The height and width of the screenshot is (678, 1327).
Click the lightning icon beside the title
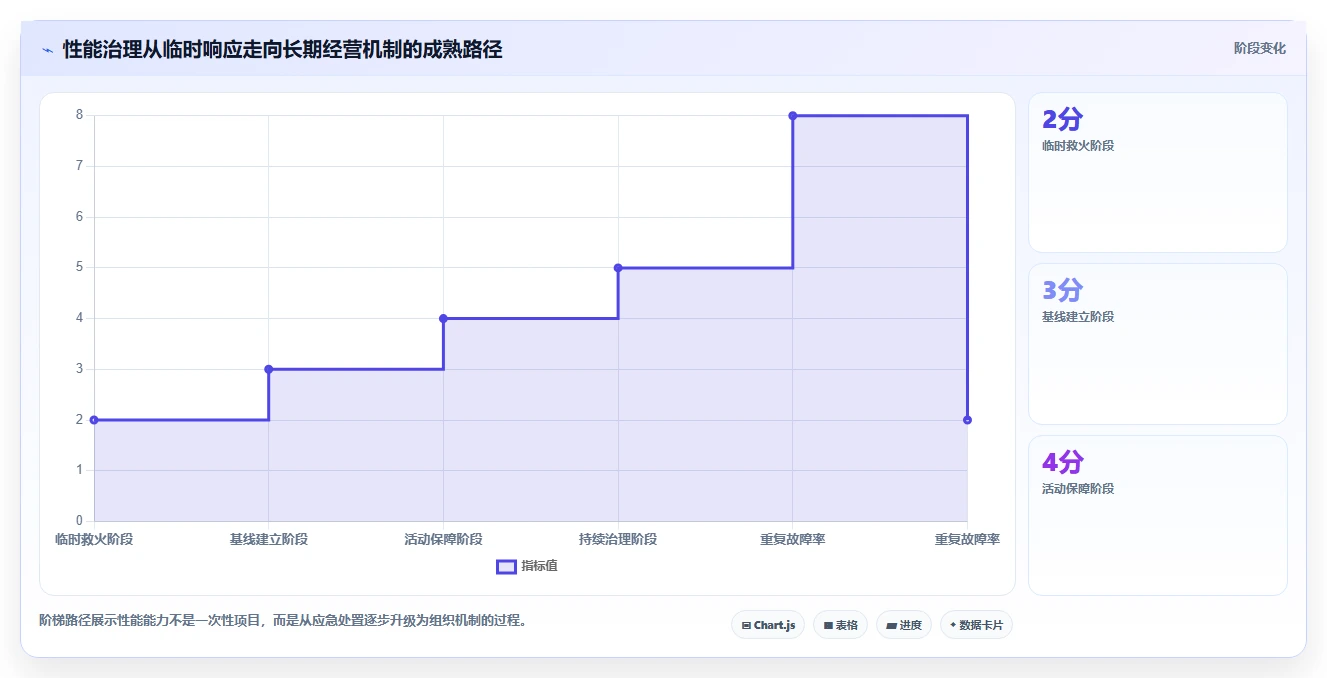click(x=47, y=50)
